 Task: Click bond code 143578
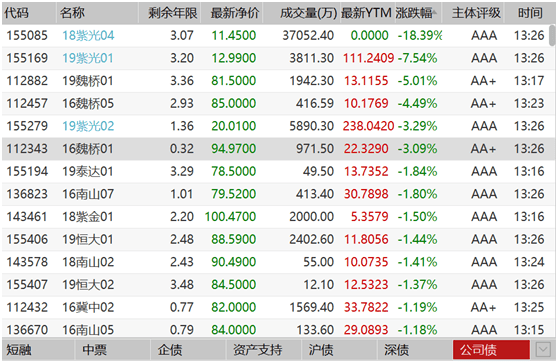pos(27,262)
